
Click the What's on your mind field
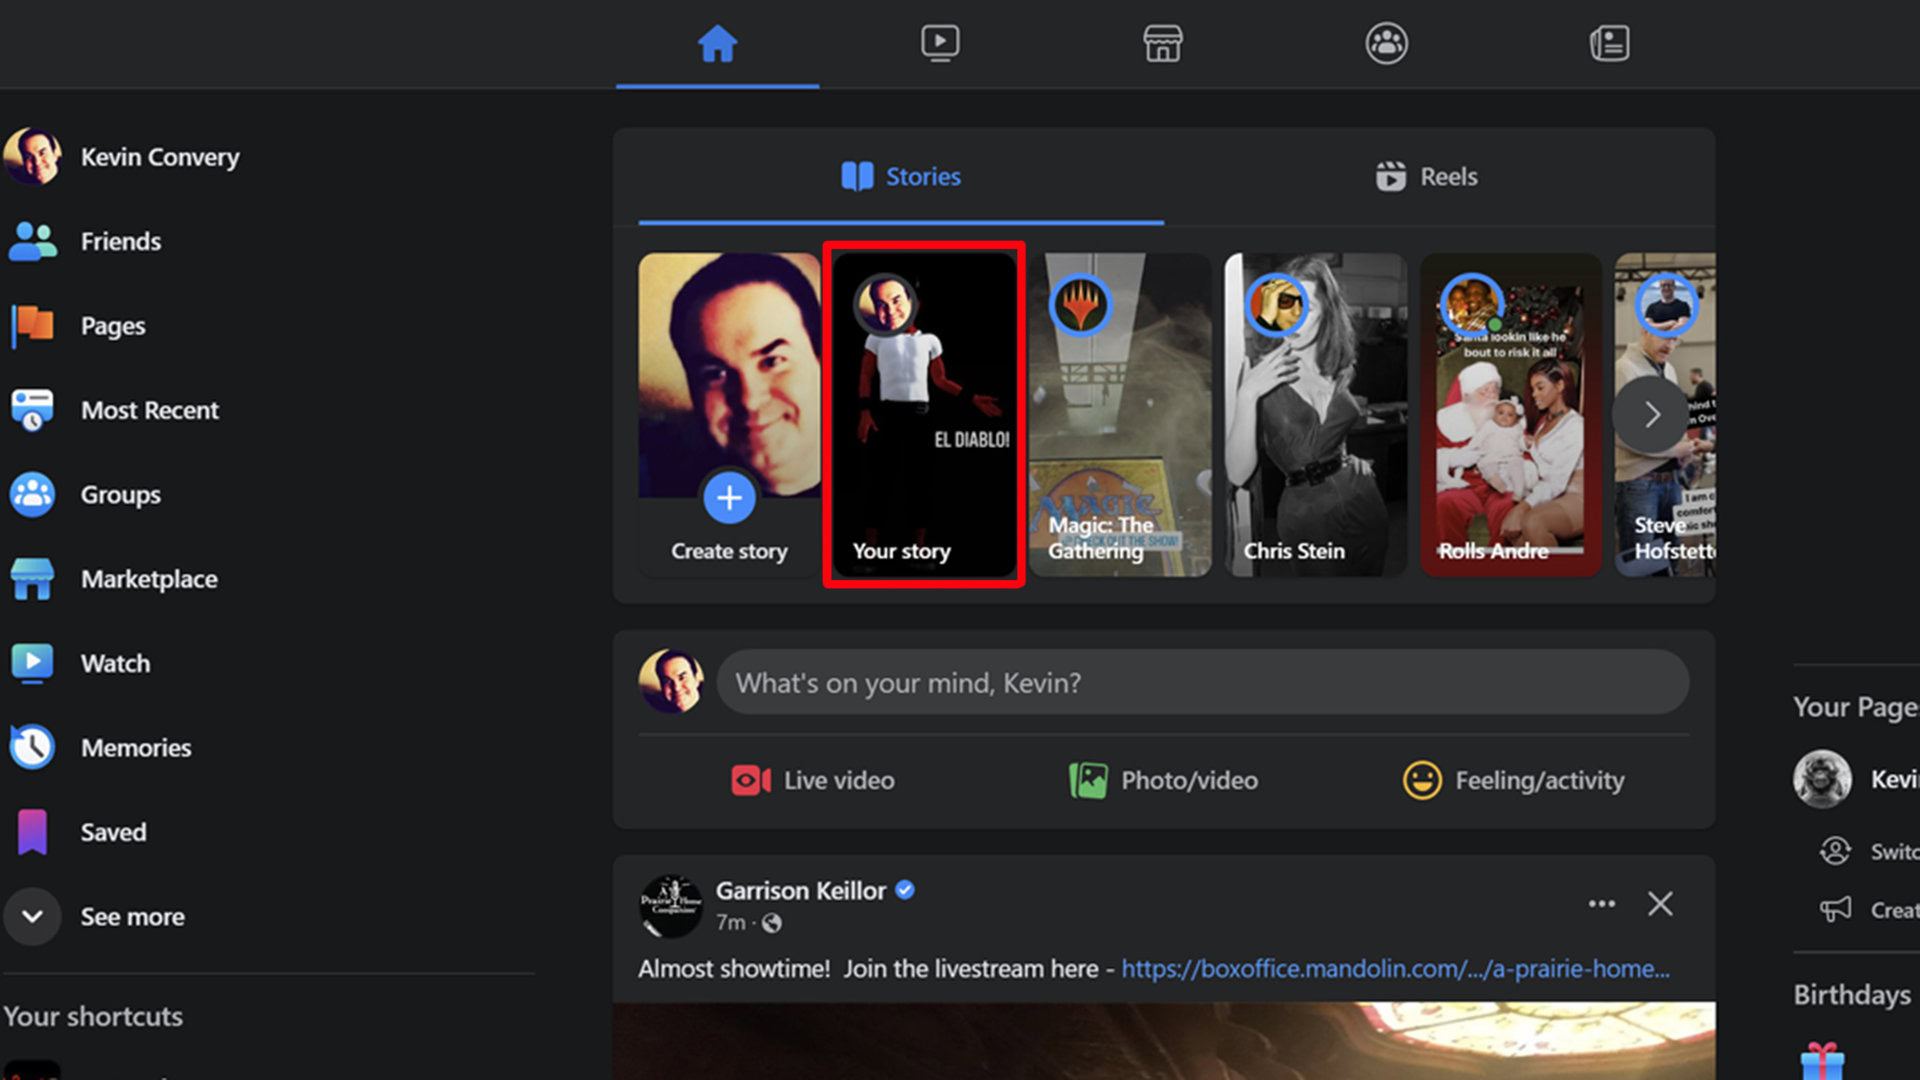point(1202,683)
